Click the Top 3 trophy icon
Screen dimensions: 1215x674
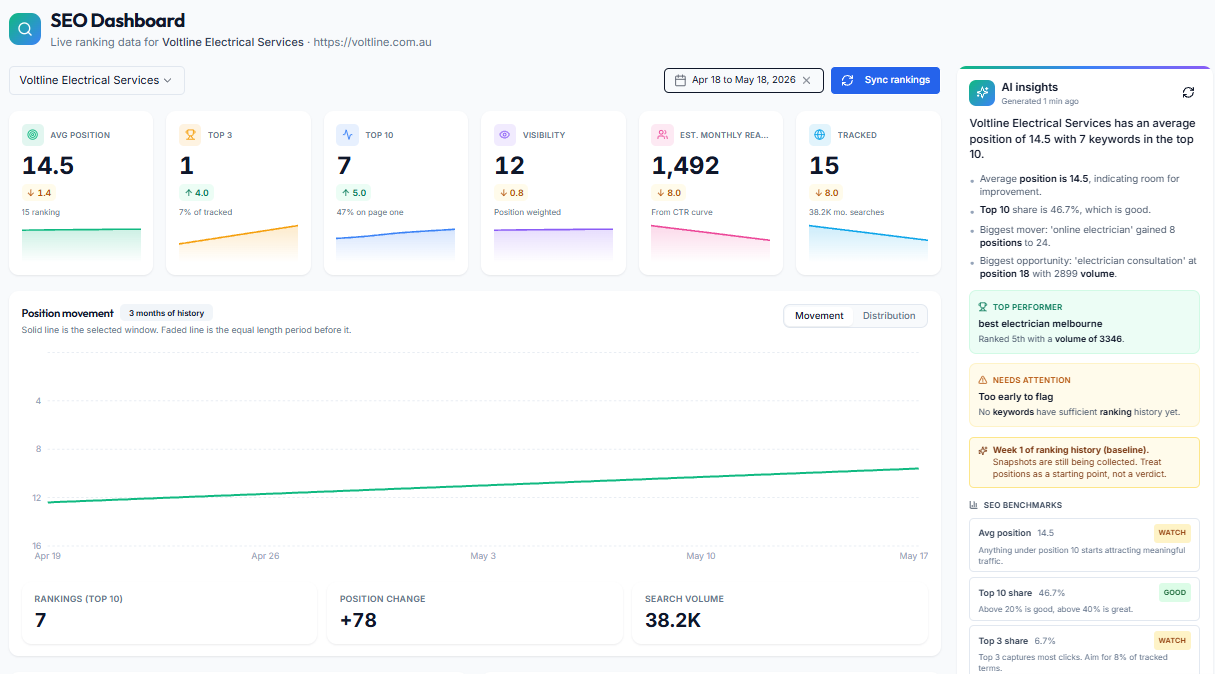click(190, 134)
